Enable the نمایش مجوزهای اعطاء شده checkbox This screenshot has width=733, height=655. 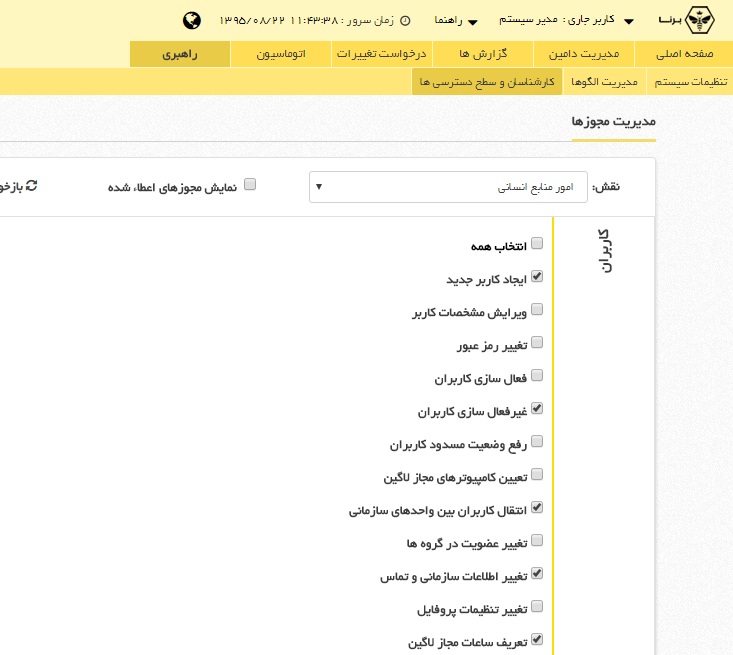251,184
